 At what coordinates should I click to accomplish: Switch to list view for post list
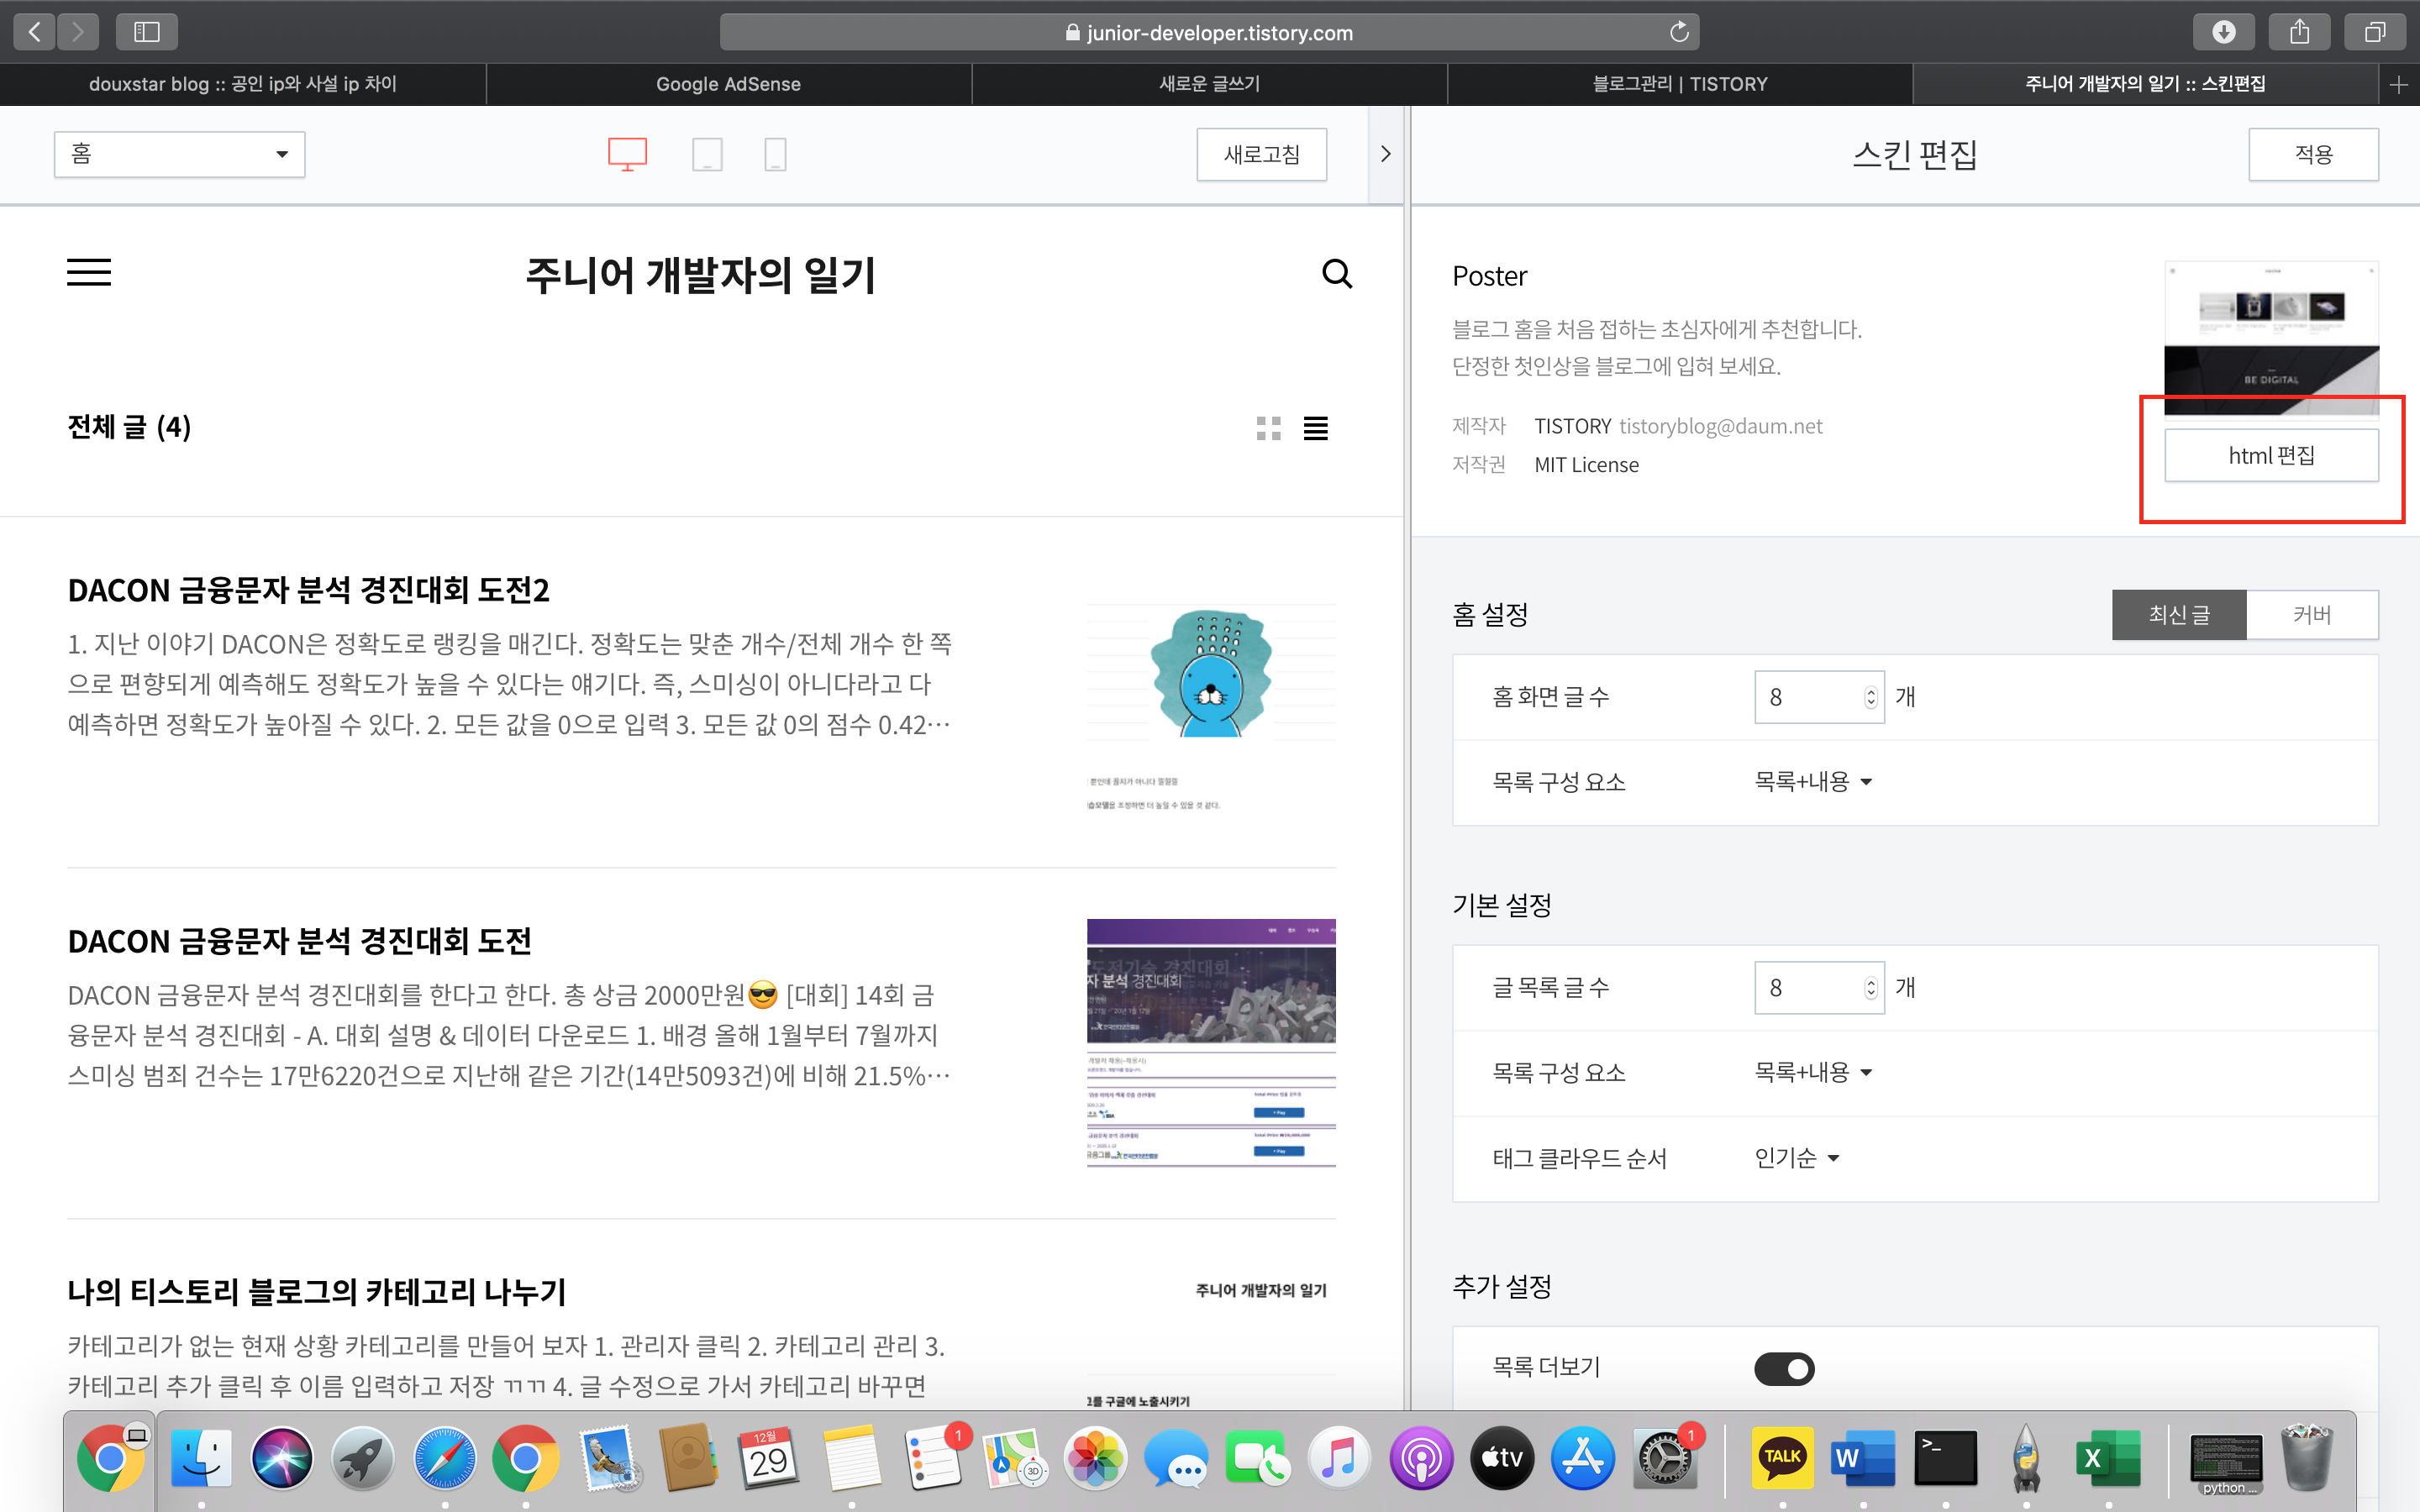[1315, 429]
